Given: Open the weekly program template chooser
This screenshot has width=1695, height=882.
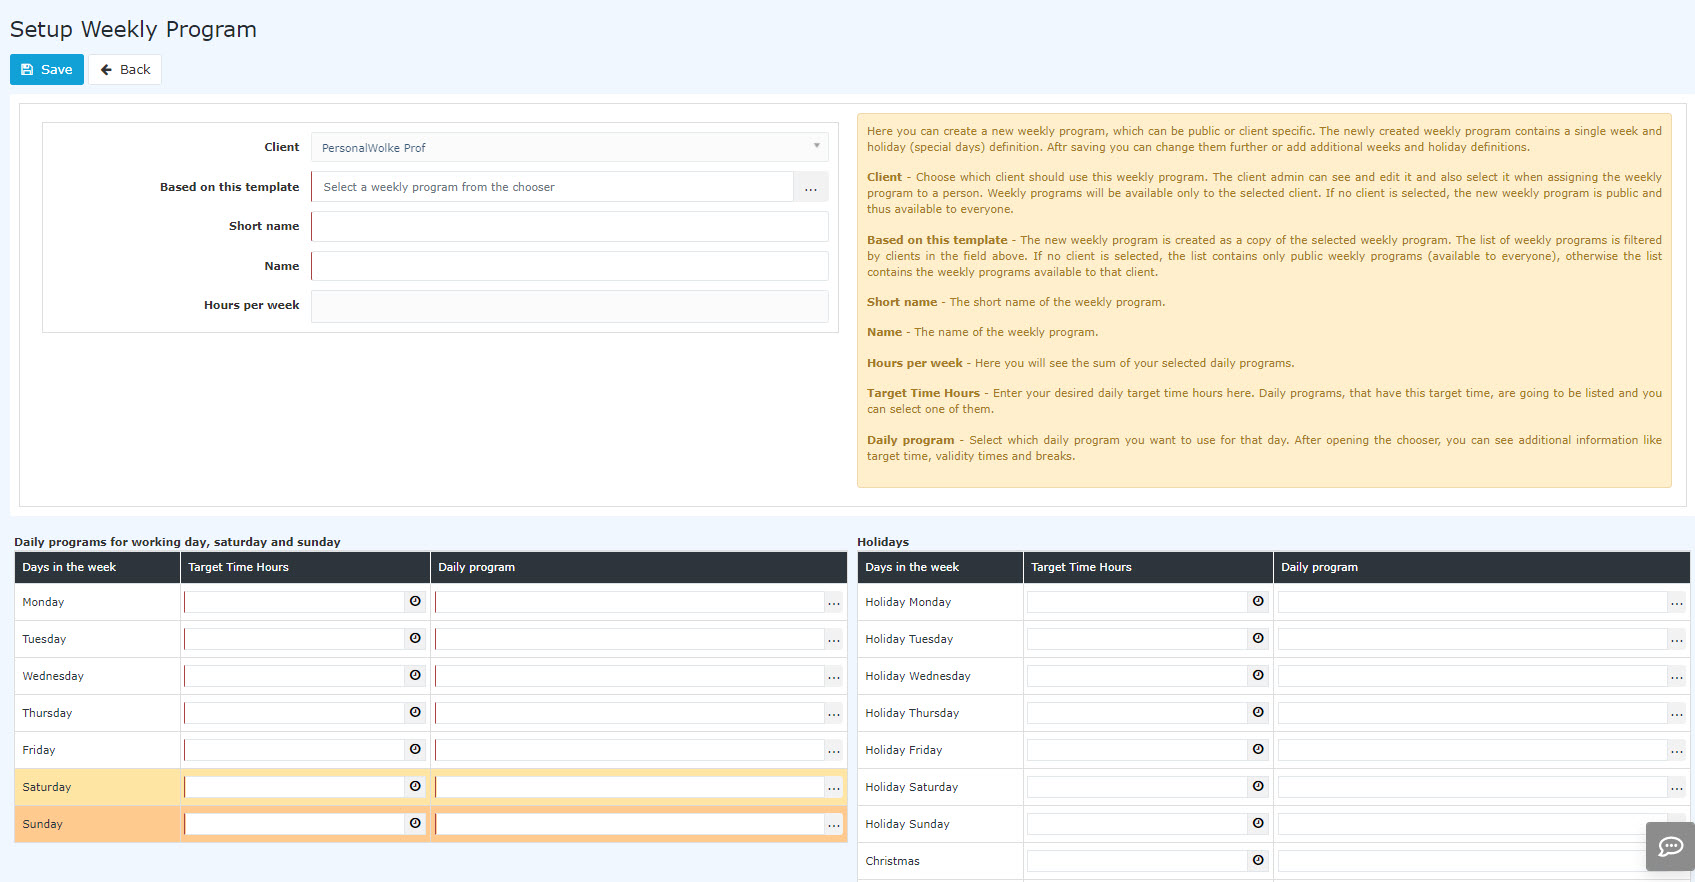Looking at the screenshot, I should (x=811, y=187).
